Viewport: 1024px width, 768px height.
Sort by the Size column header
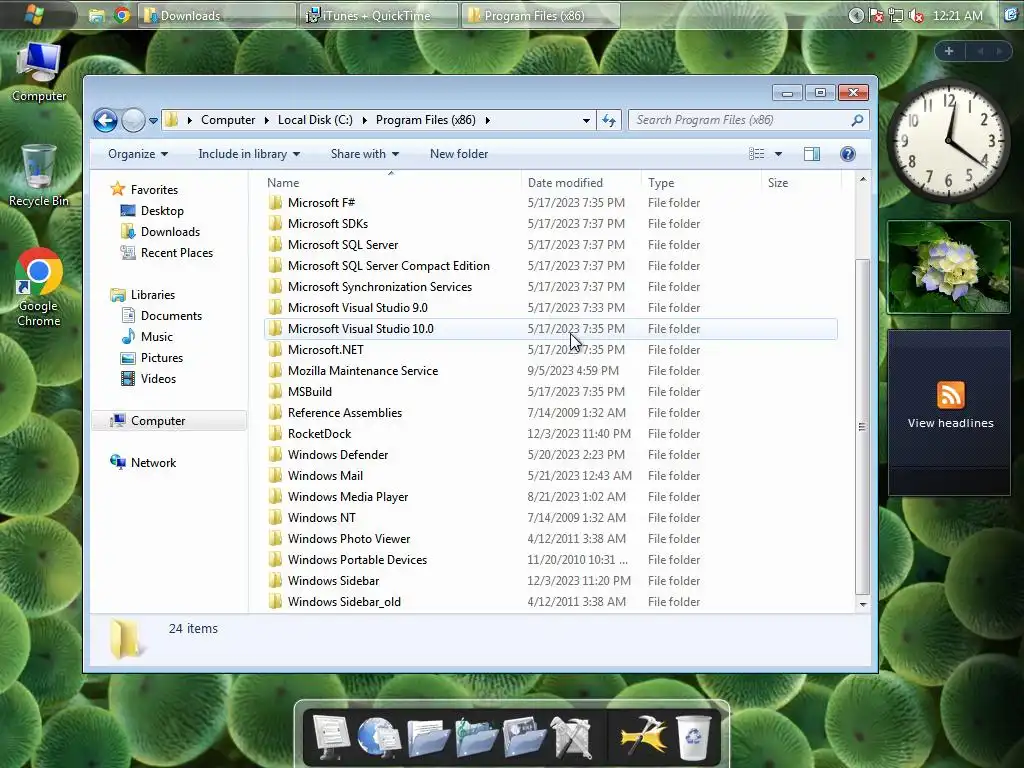(777, 183)
